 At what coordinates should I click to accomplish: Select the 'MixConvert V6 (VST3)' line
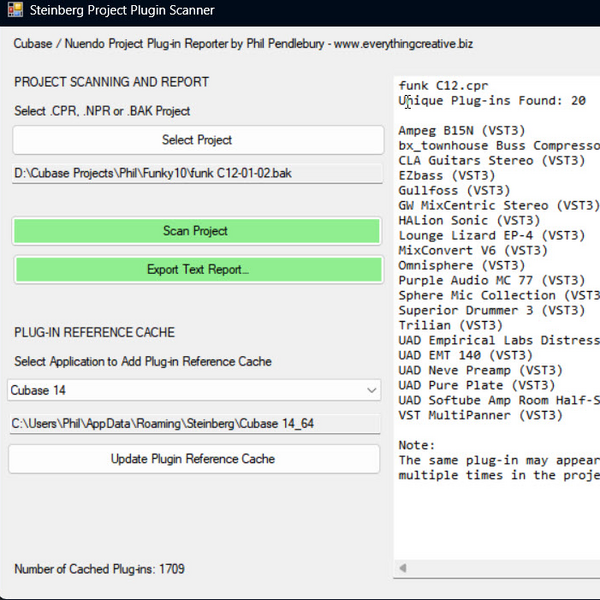(x=473, y=250)
